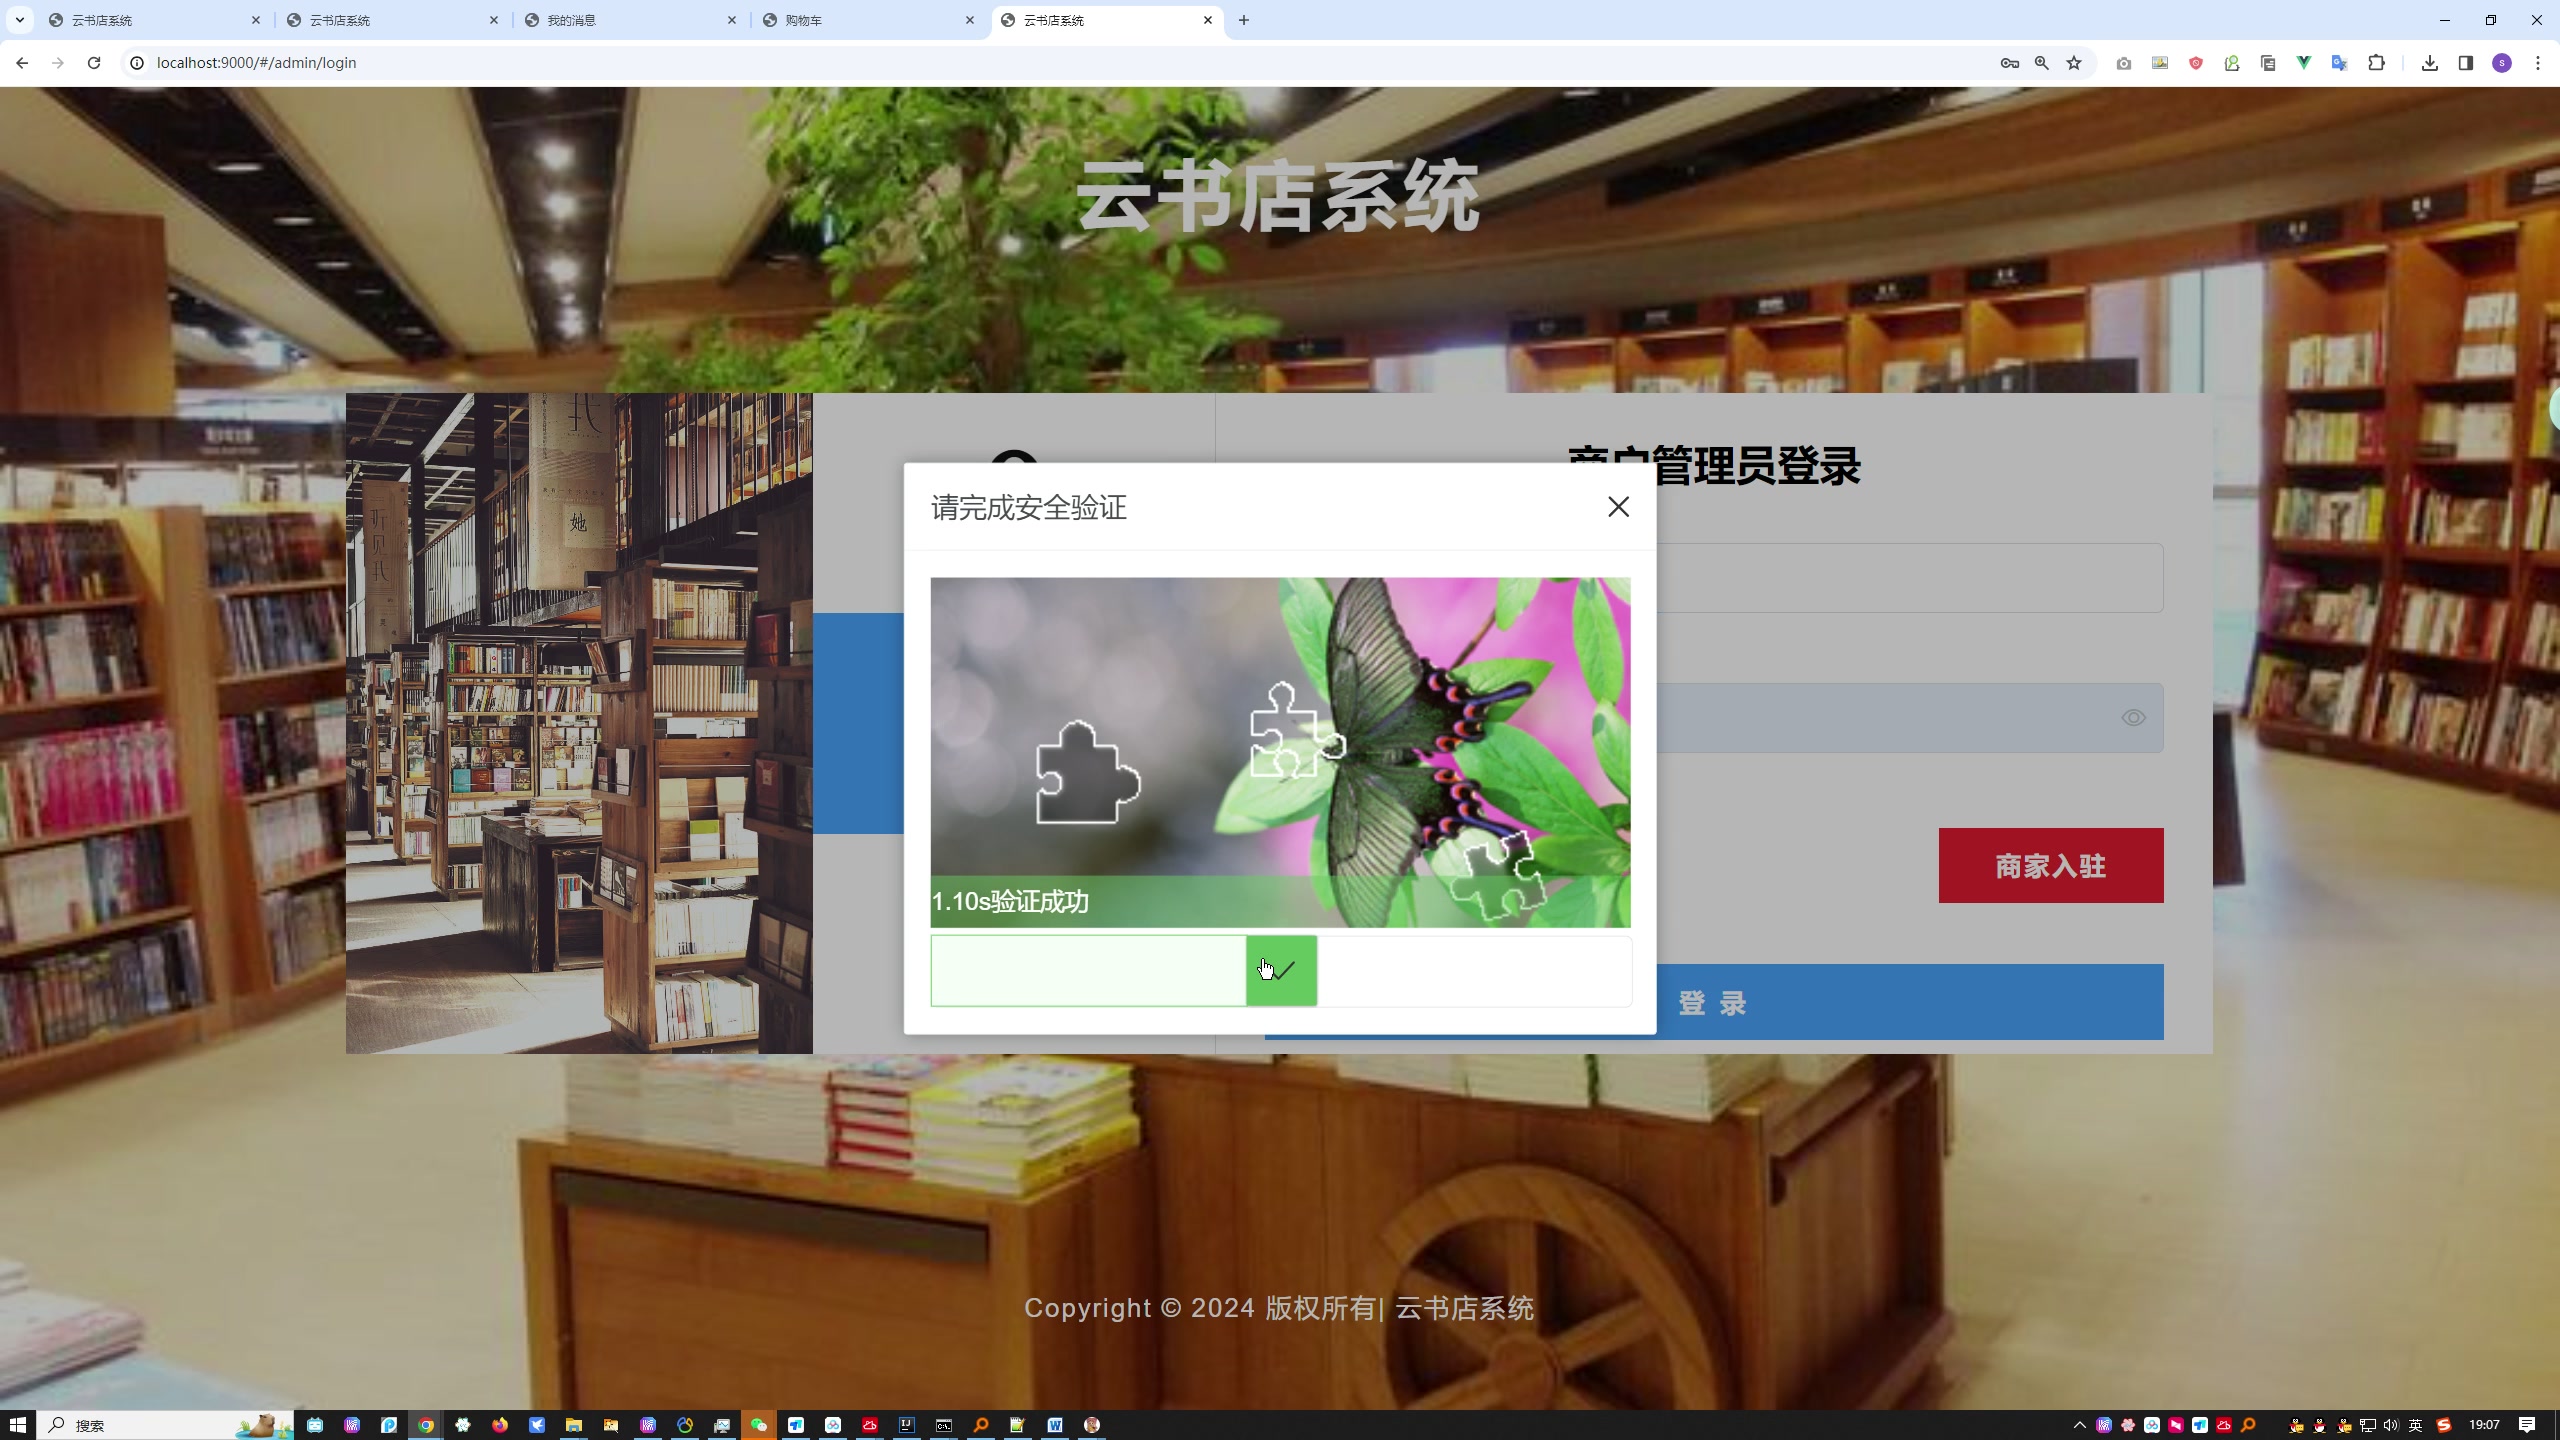Click the 登录 blue login button

[1713, 1002]
